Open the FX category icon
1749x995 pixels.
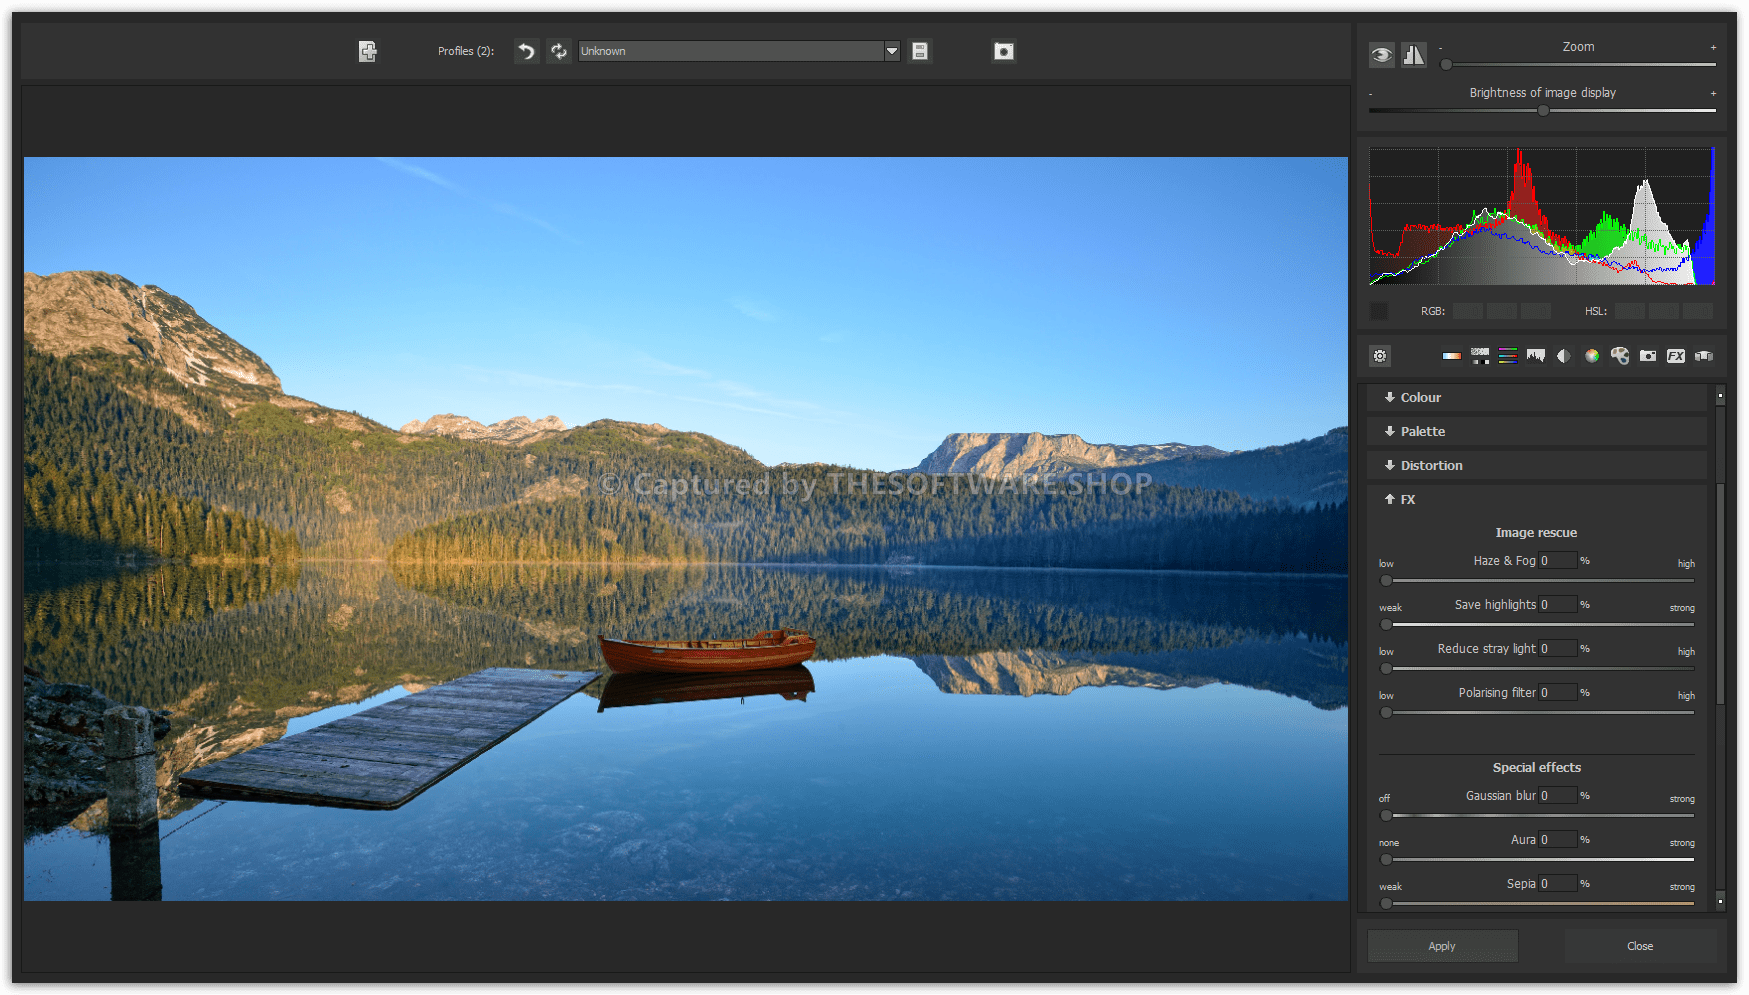1676,356
